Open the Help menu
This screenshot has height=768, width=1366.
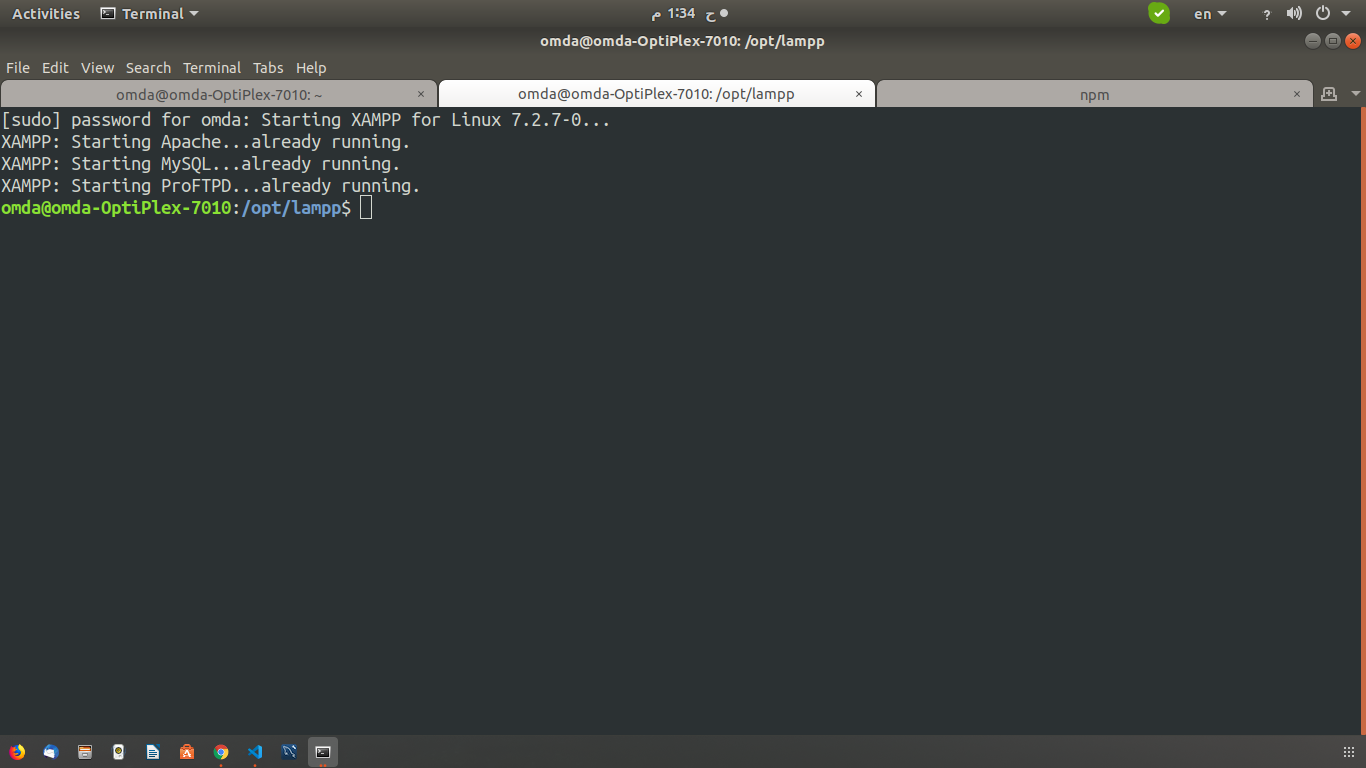pyautogui.click(x=311, y=68)
